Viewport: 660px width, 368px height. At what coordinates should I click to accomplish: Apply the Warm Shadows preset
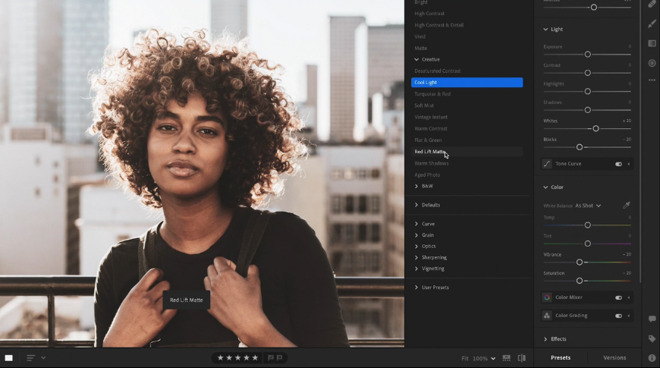(x=431, y=163)
